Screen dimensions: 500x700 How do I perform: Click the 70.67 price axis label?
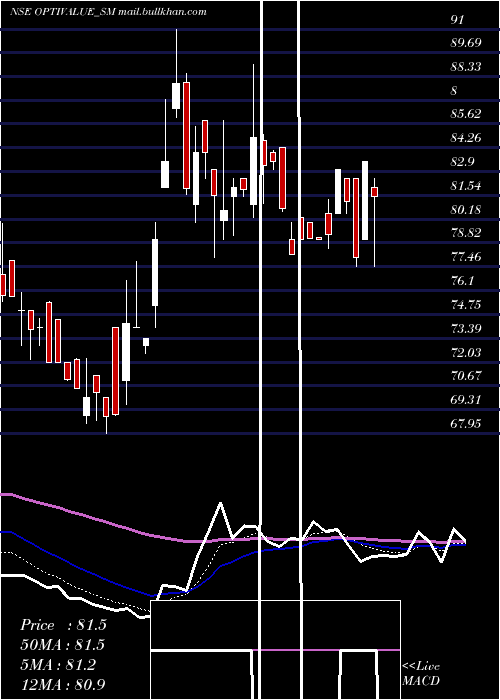tap(466, 376)
